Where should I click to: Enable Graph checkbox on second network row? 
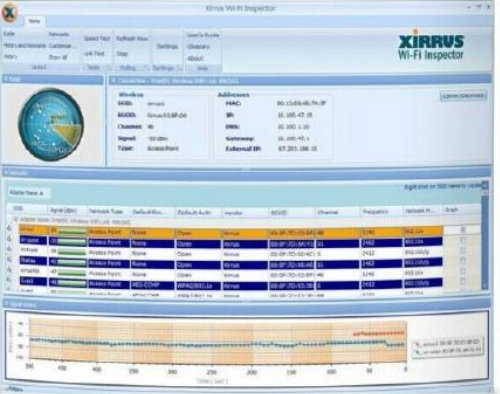pyautogui.click(x=463, y=240)
